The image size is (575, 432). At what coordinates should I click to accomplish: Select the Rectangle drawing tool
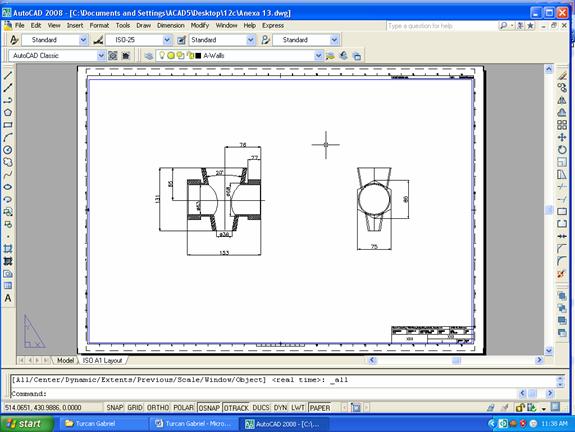(x=8, y=125)
